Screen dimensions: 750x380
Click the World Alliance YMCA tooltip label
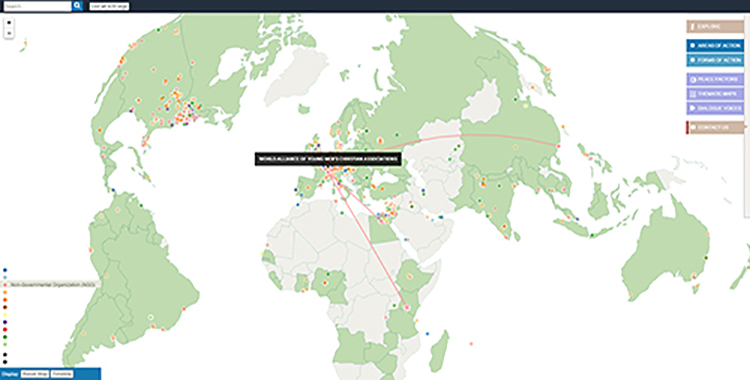(x=328, y=159)
